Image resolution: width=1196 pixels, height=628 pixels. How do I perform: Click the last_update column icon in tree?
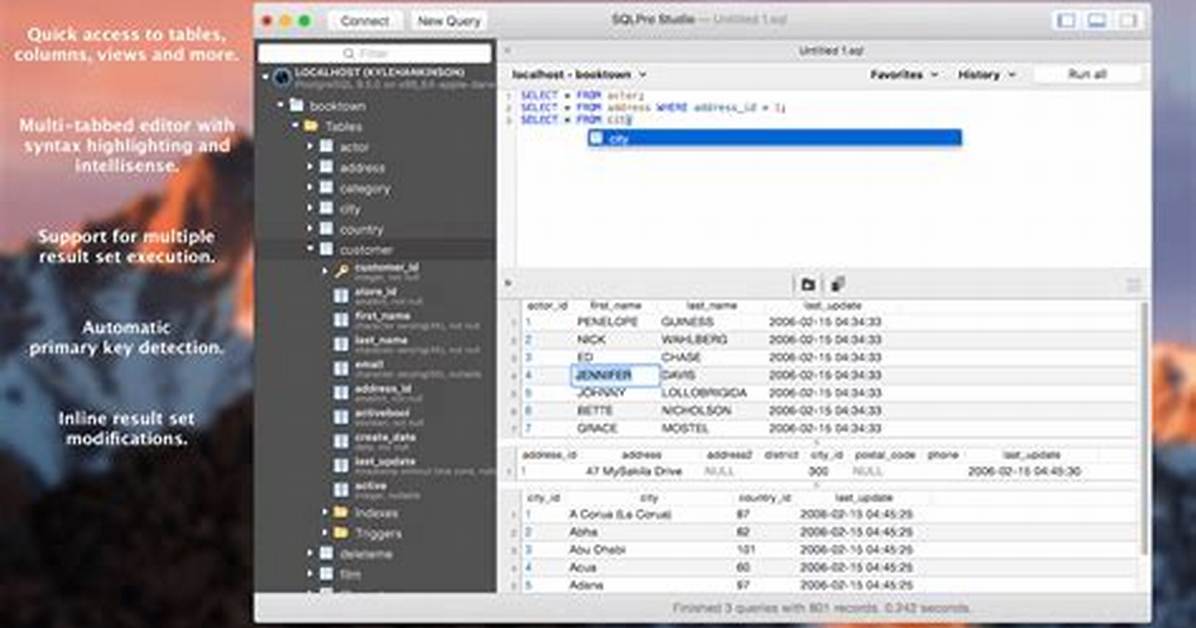tap(341, 465)
